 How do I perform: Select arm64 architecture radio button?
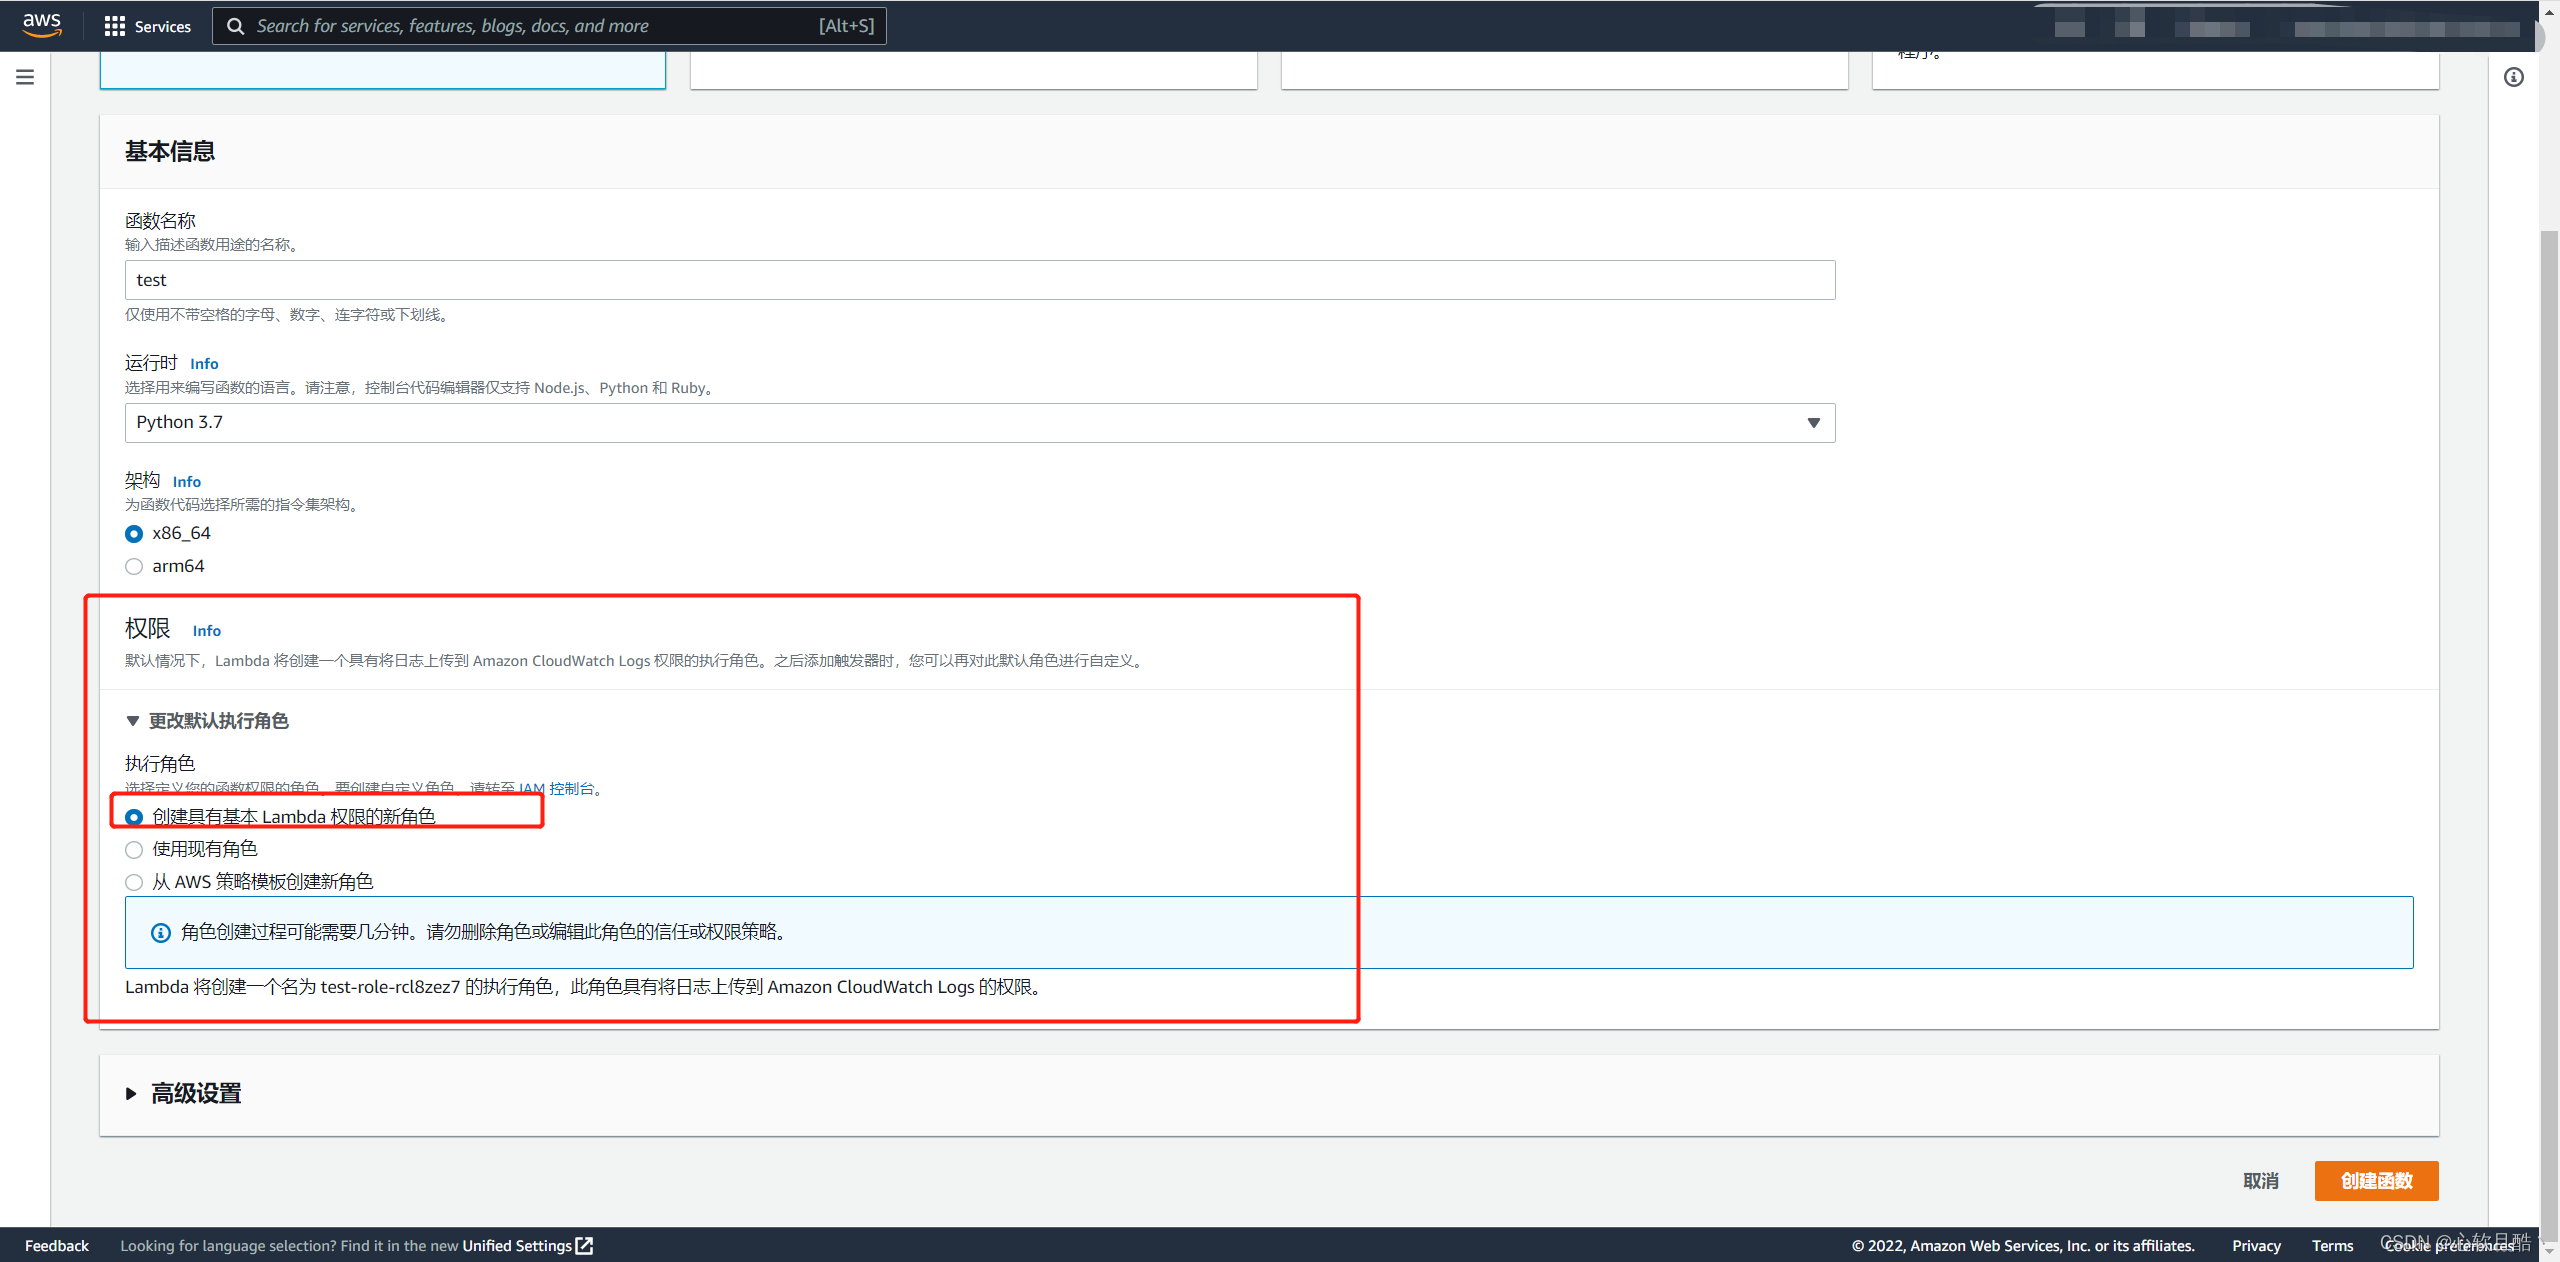(x=134, y=567)
